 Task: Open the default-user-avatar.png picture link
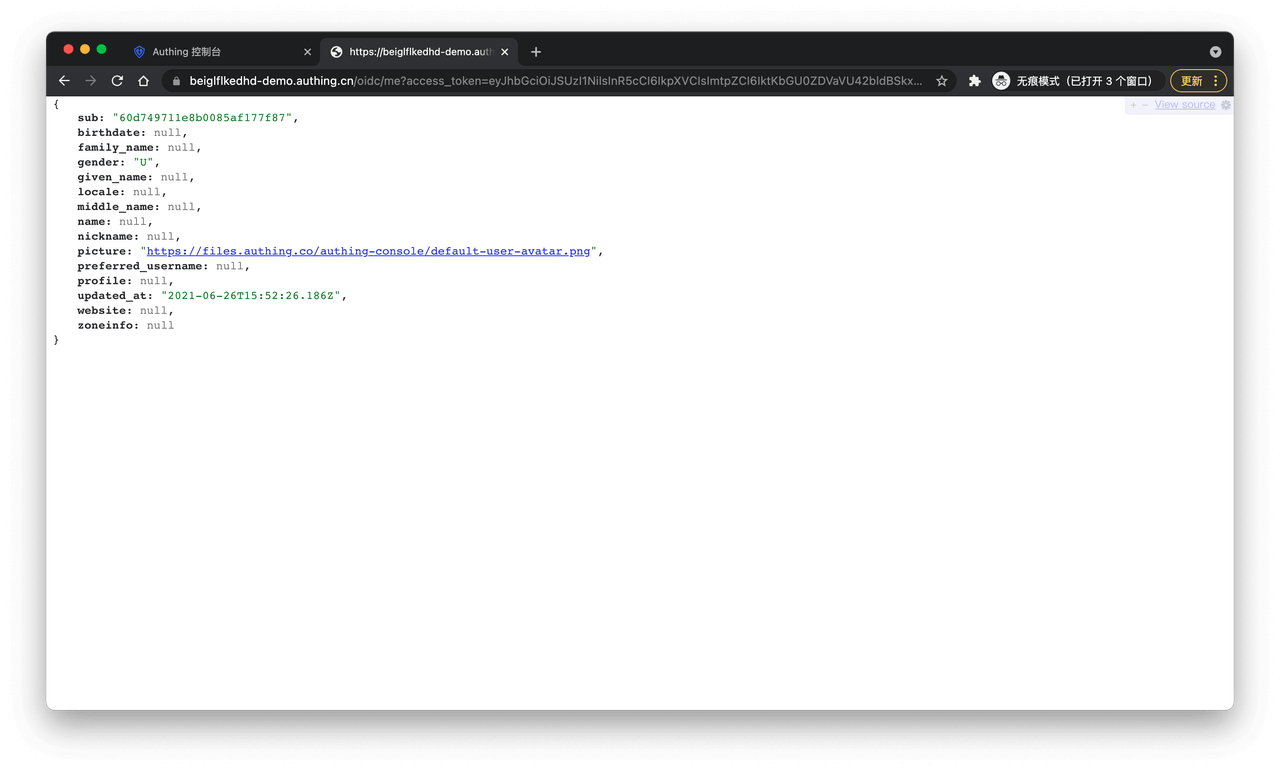pyautogui.click(x=369, y=251)
